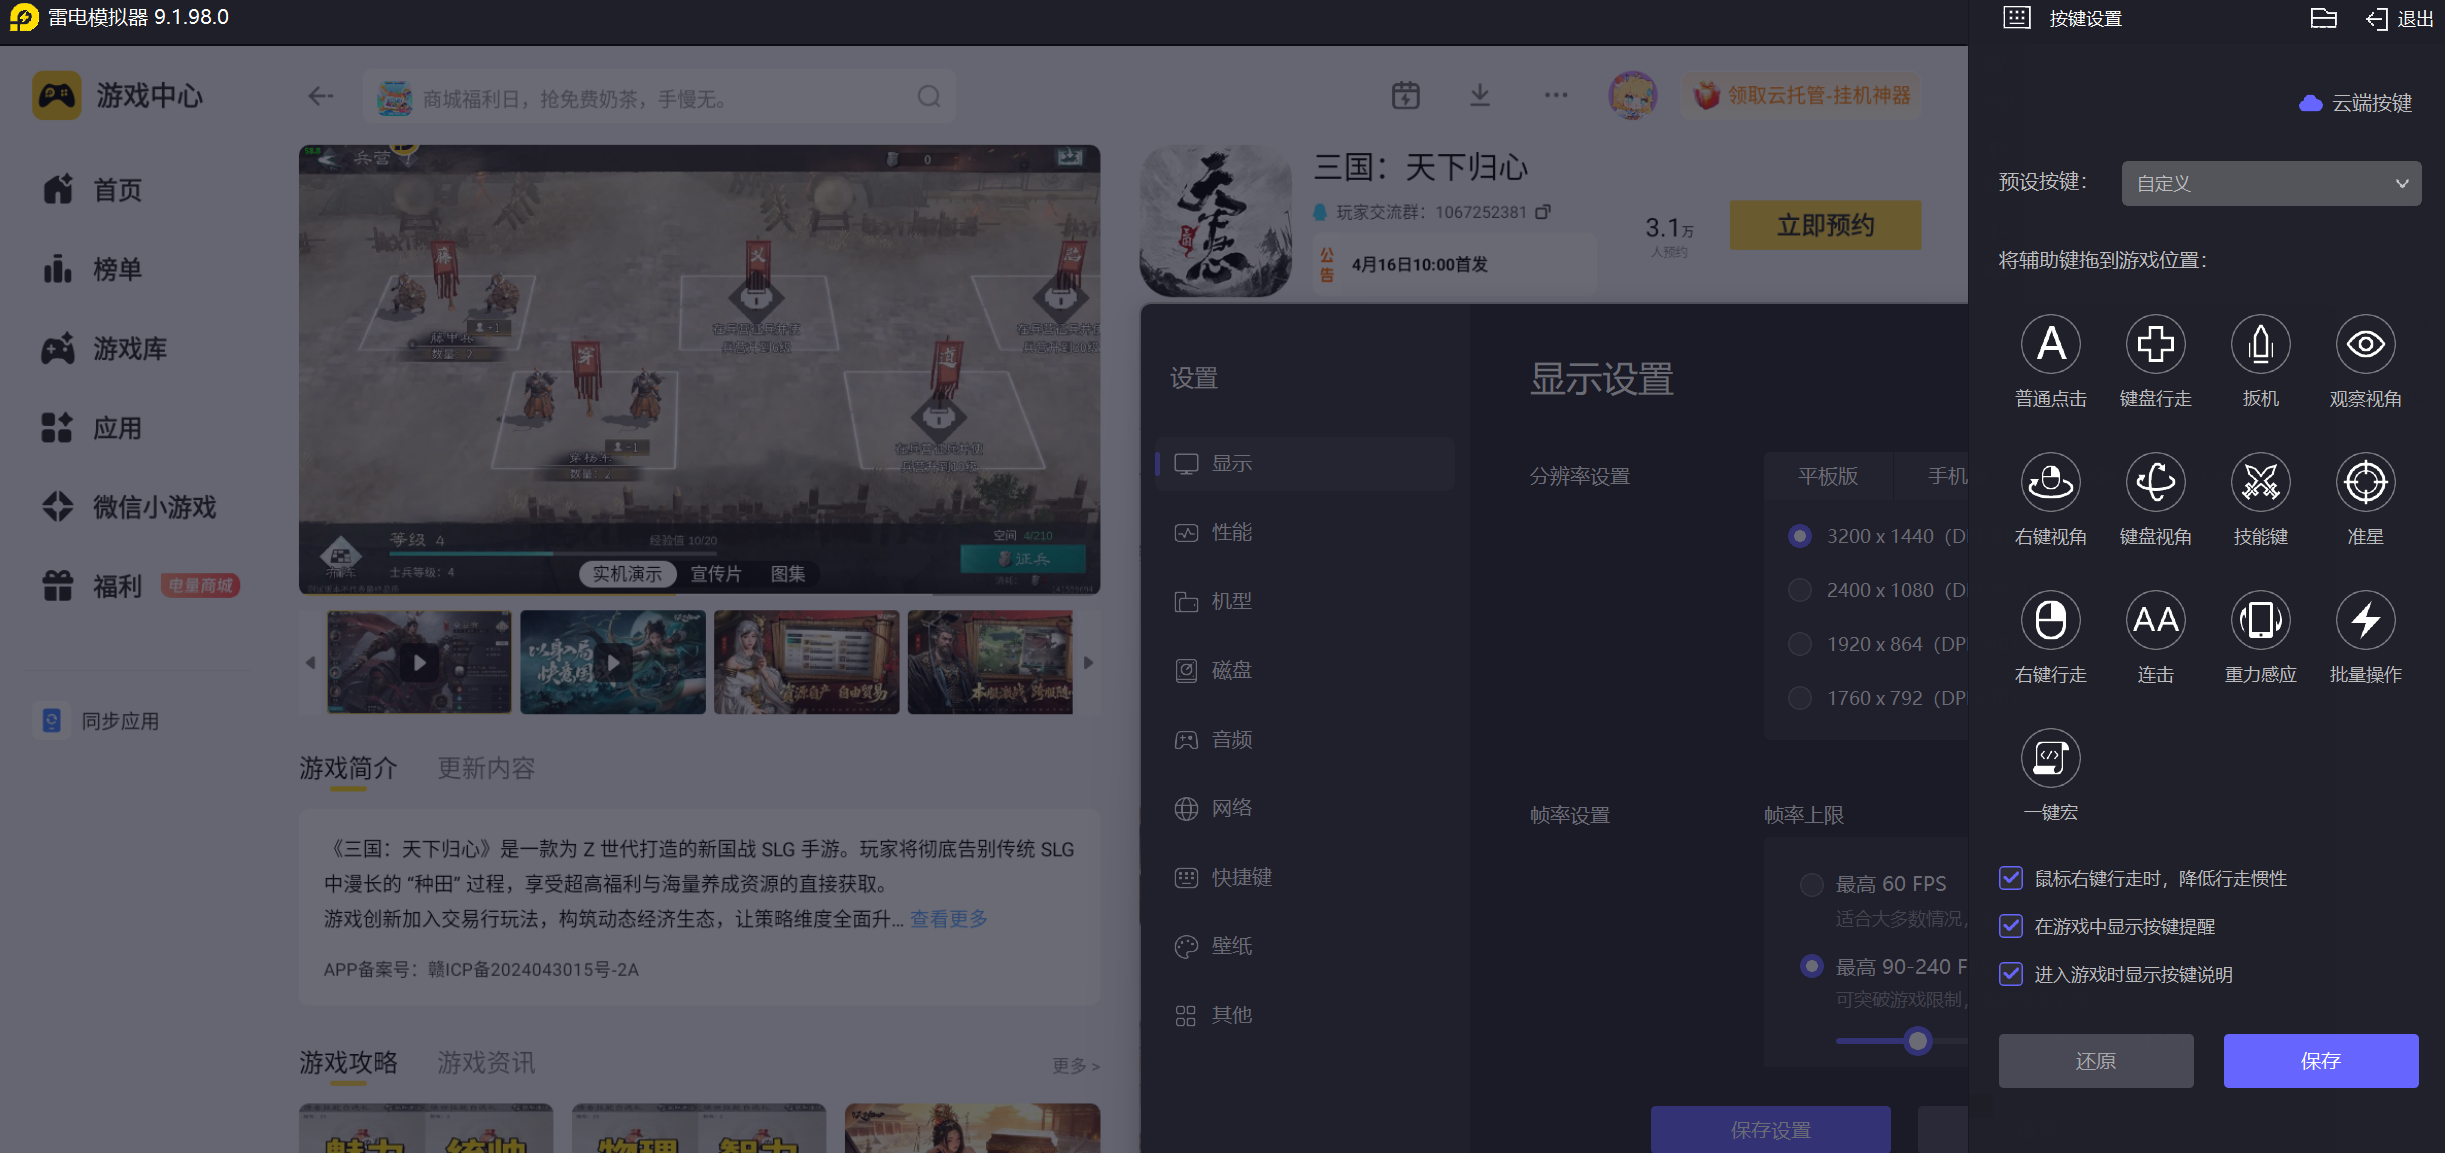This screenshot has width=2445, height=1153.
Task: Click the 批量操作 lightning icon
Action: click(2365, 621)
